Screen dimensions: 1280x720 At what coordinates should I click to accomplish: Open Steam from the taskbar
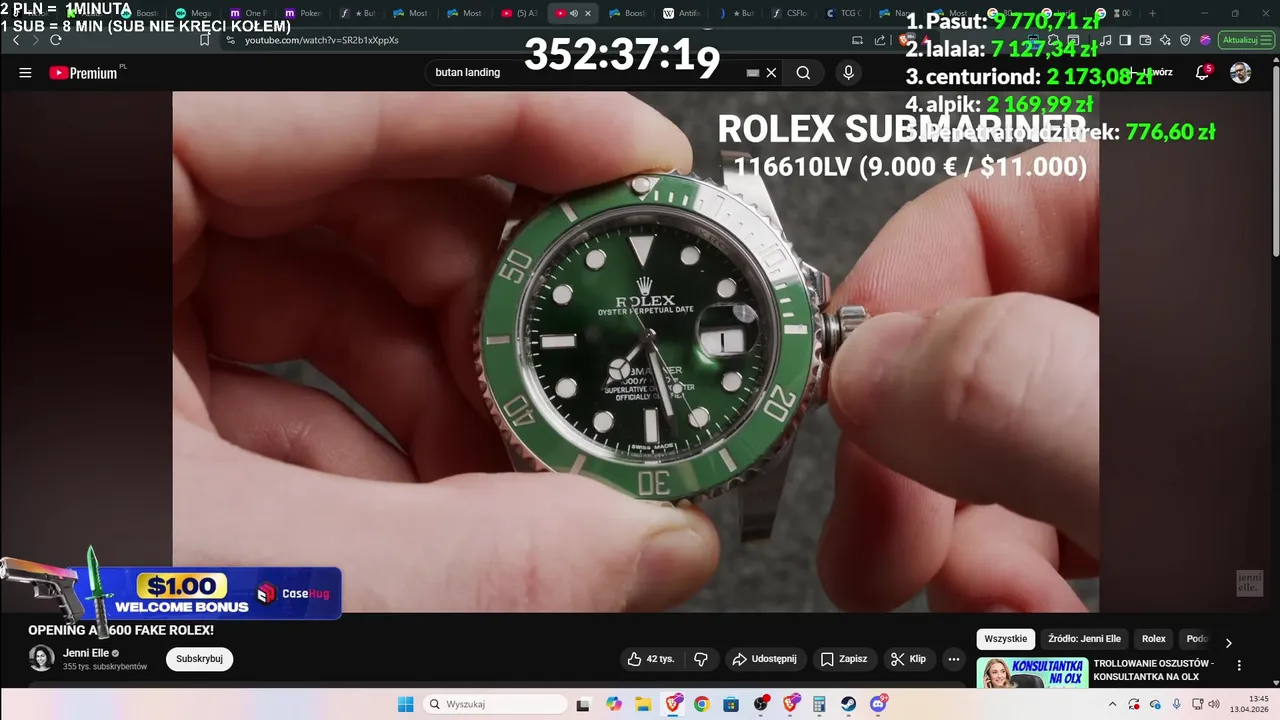click(x=848, y=704)
